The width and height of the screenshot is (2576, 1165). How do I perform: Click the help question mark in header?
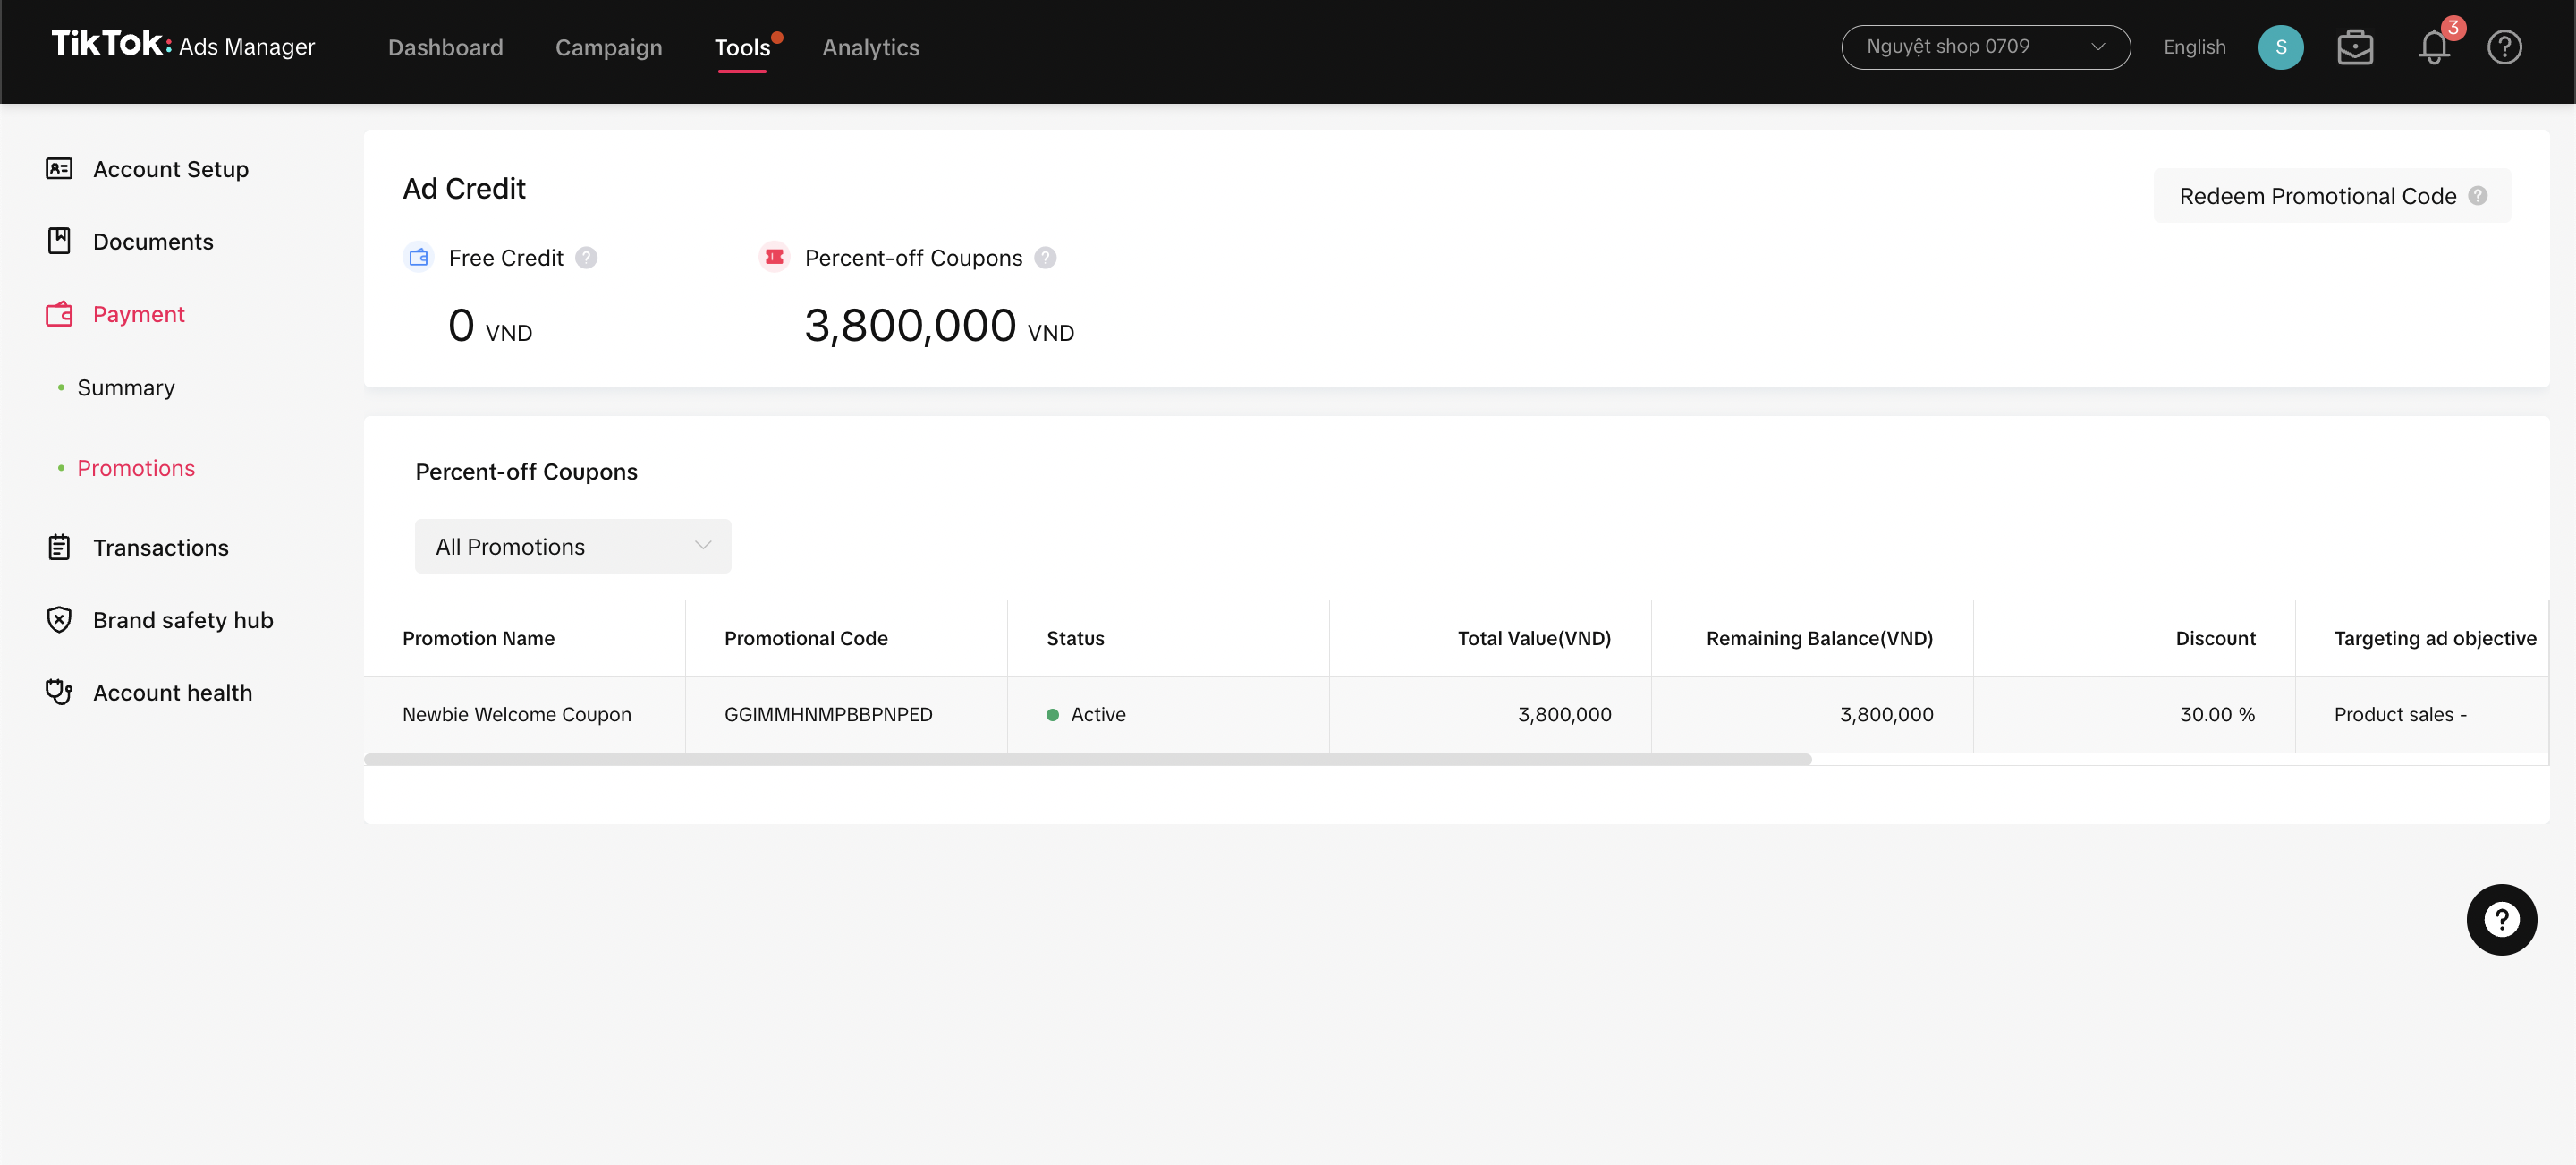pyautogui.click(x=2504, y=47)
